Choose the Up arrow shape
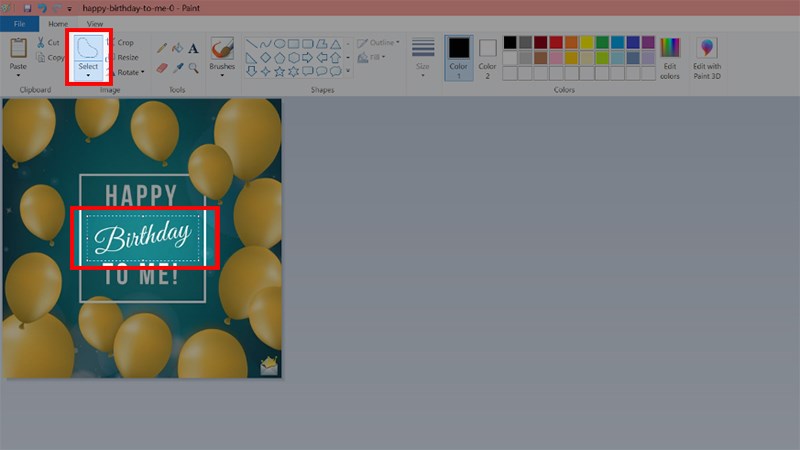Viewport: 800px width, 450px height. (x=336, y=58)
